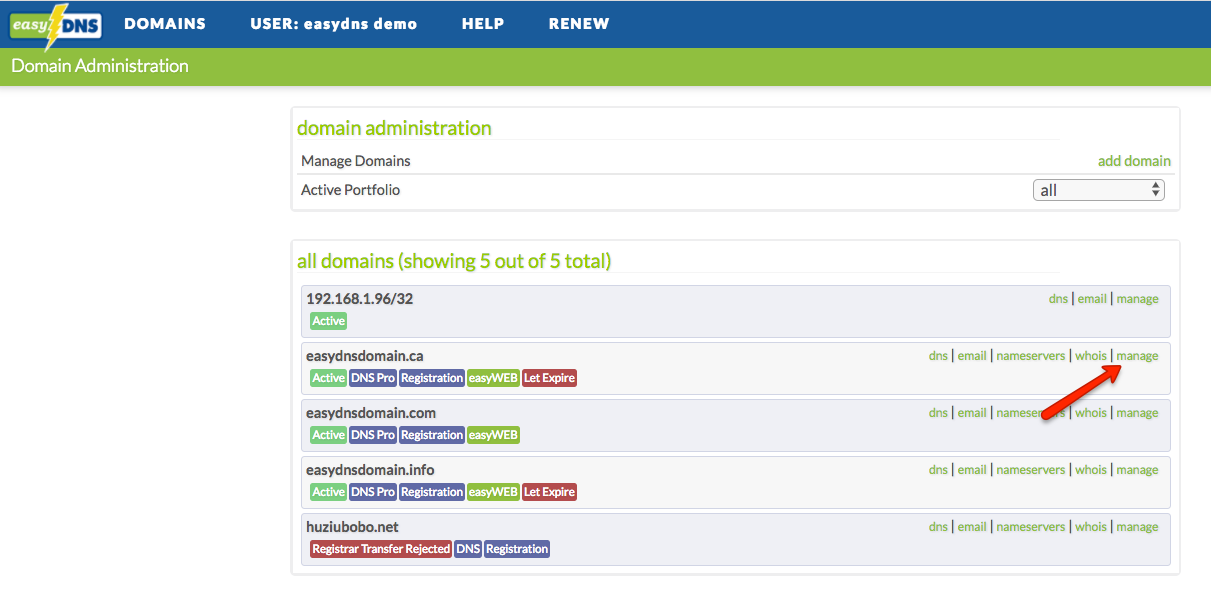Screen dimensions: 1211x595
Task: Click the Domain Administration page title
Action: coord(100,66)
